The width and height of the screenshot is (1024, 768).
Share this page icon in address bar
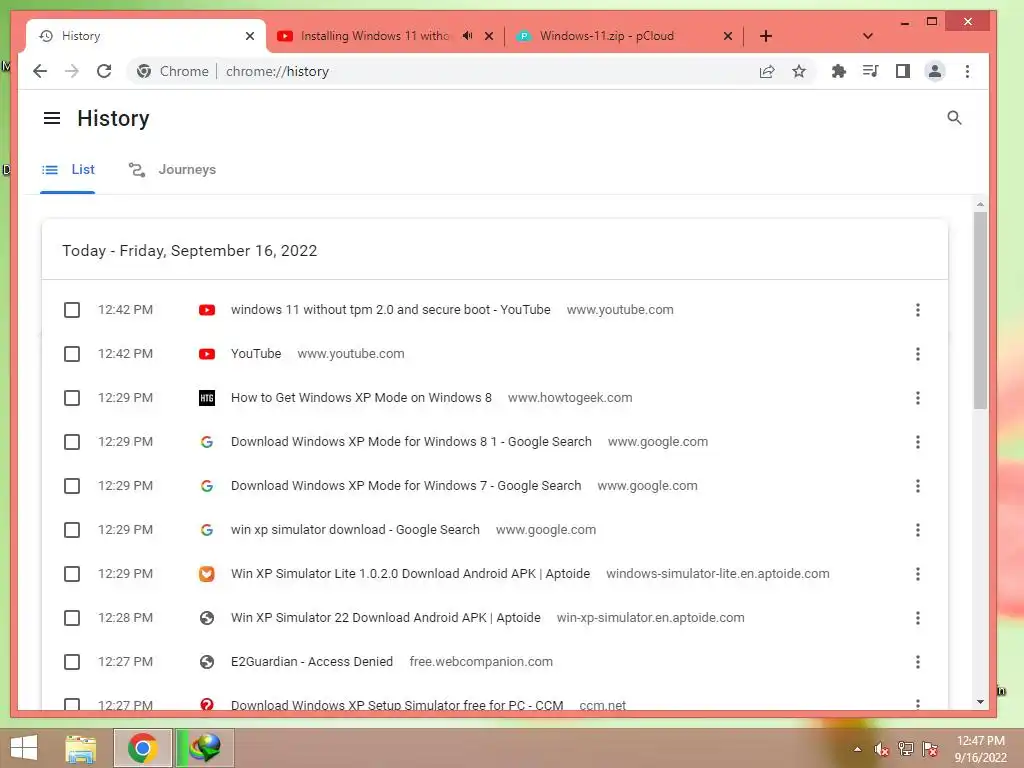[767, 71]
